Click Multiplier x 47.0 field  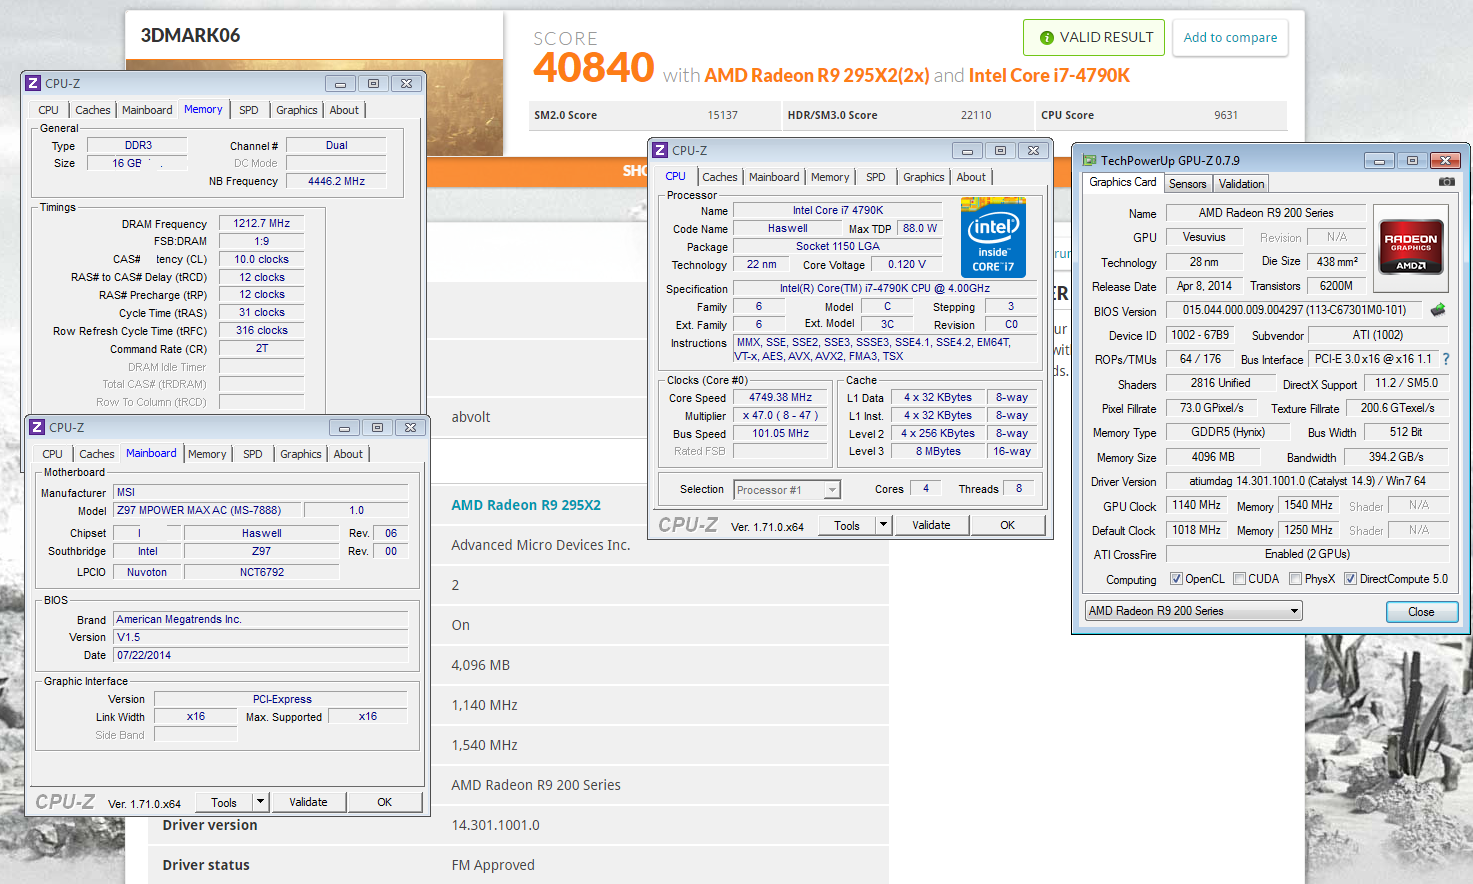781,415
